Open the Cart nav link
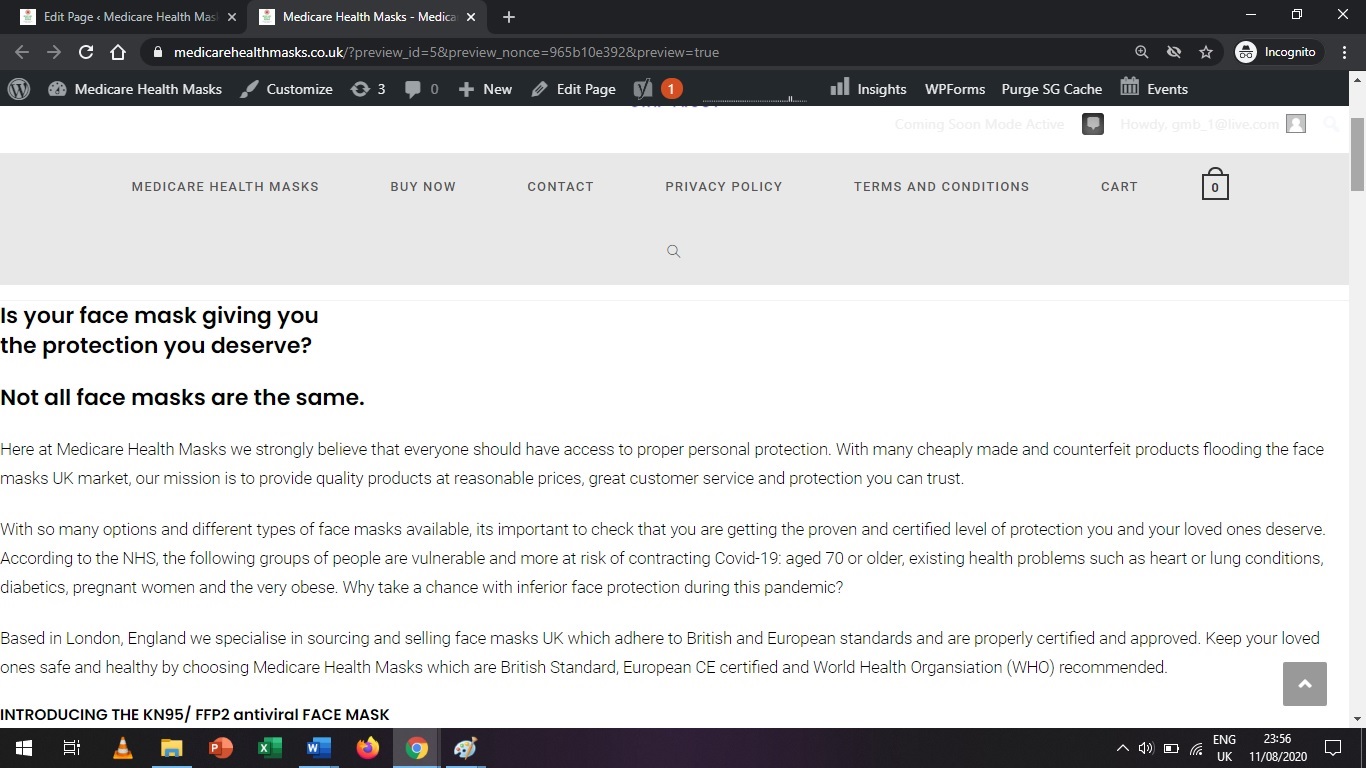The height and width of the screenshot is (768, 1366). coord(1119,187)
